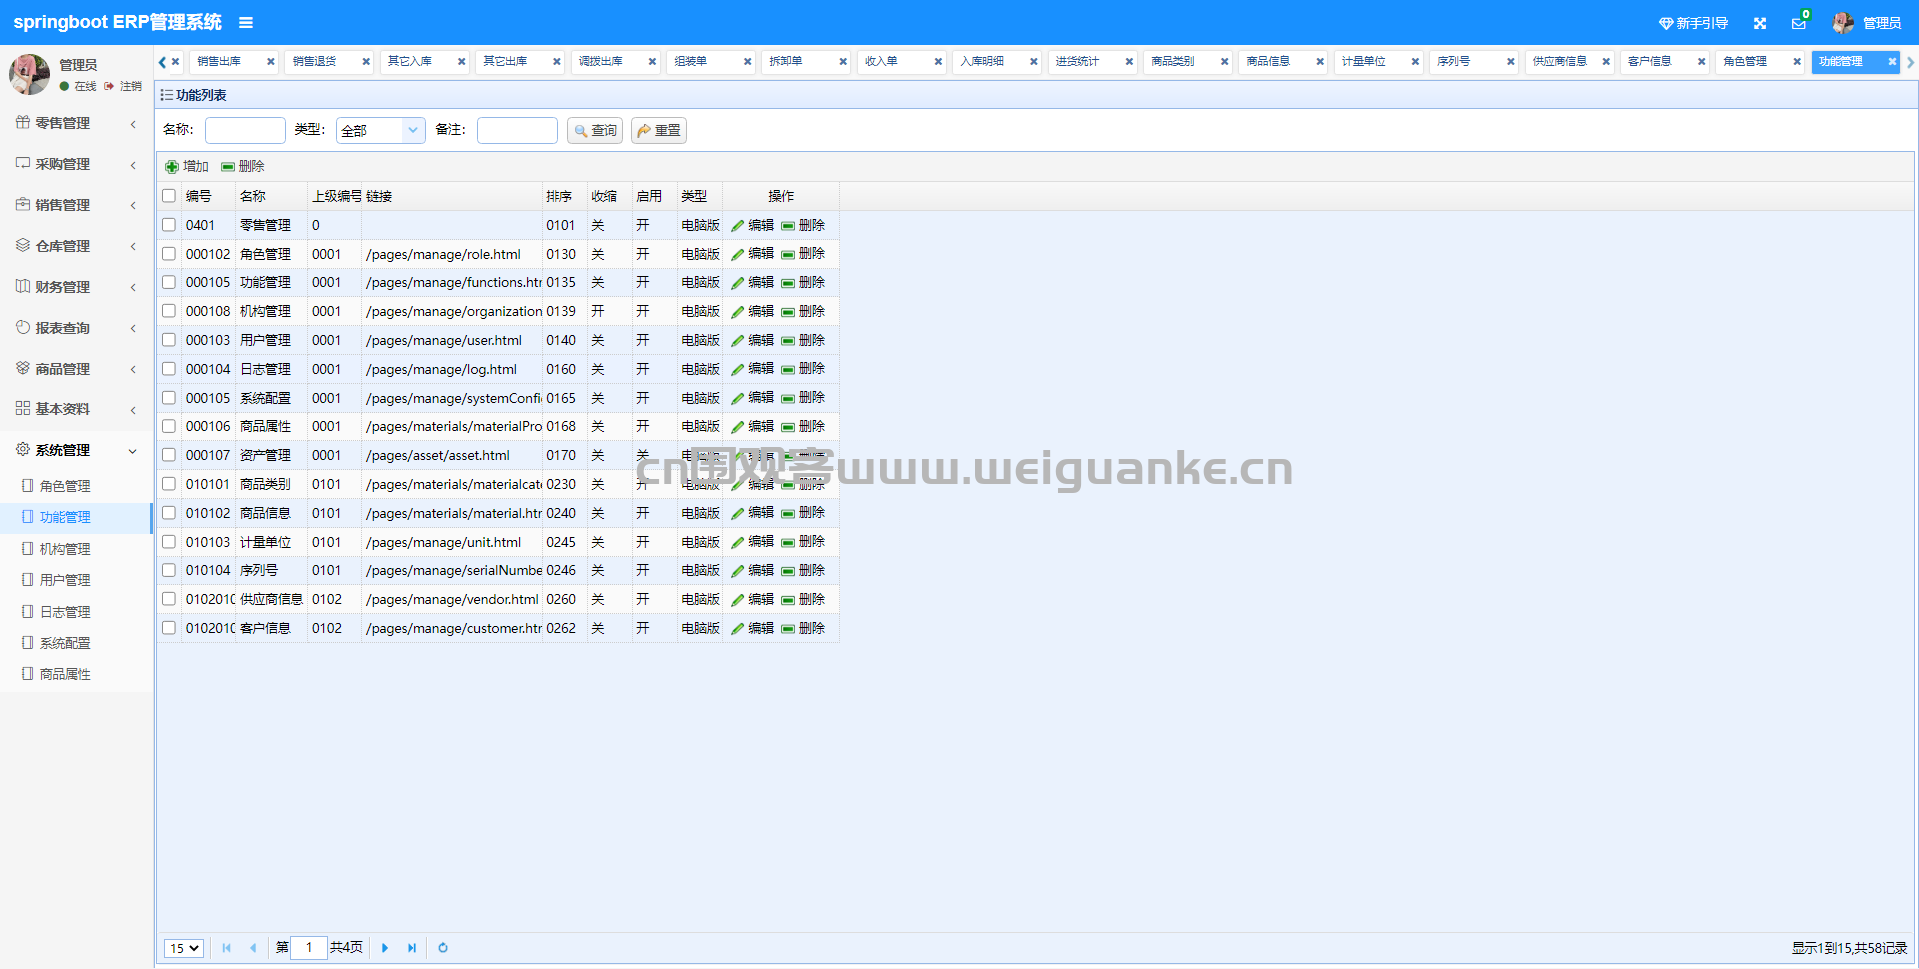The width and height of the screenshot is (1919, 969).
Task: Check the 零售管理 row checkbox
Action: click(169, 225)
